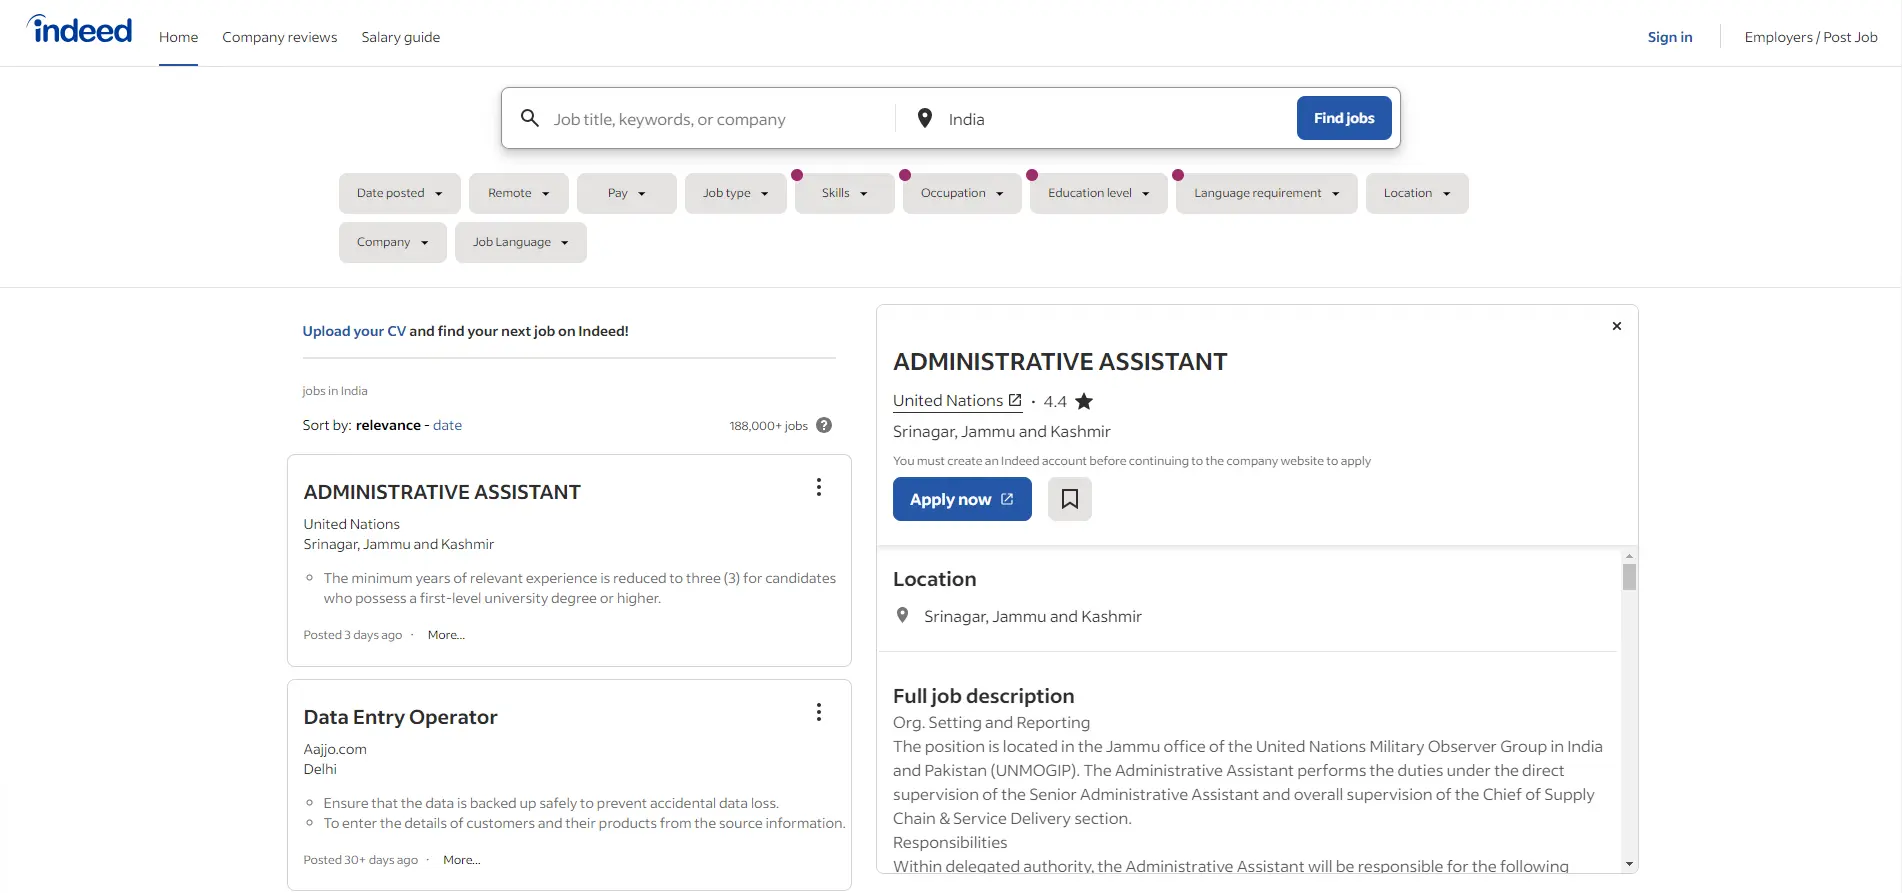Open Employers / Post Job link
This screenshot has height=893, width=1902.
point(1811,37)
